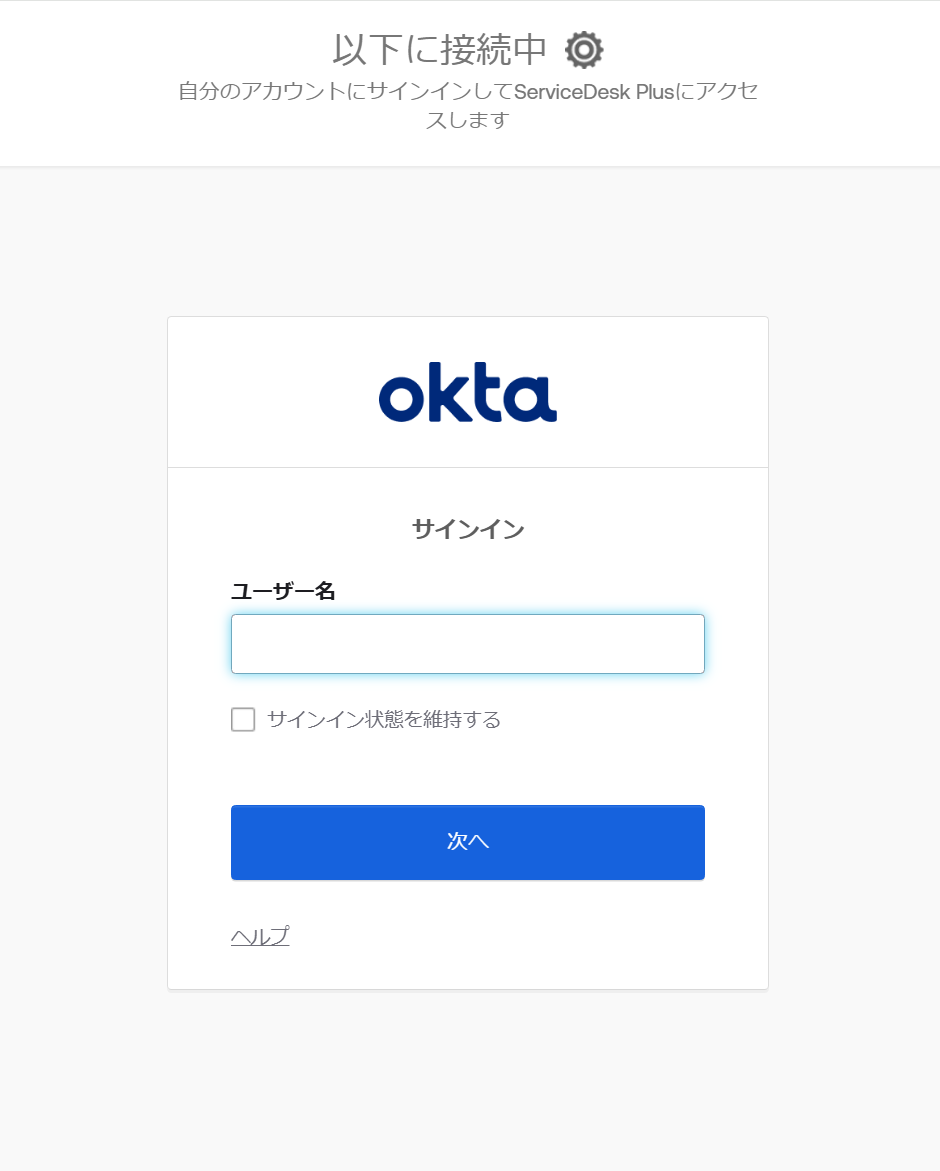Screen dimensions: 940x1171
Task: Click the letter 't' of the Okta logo
Action: coord(488,393)
